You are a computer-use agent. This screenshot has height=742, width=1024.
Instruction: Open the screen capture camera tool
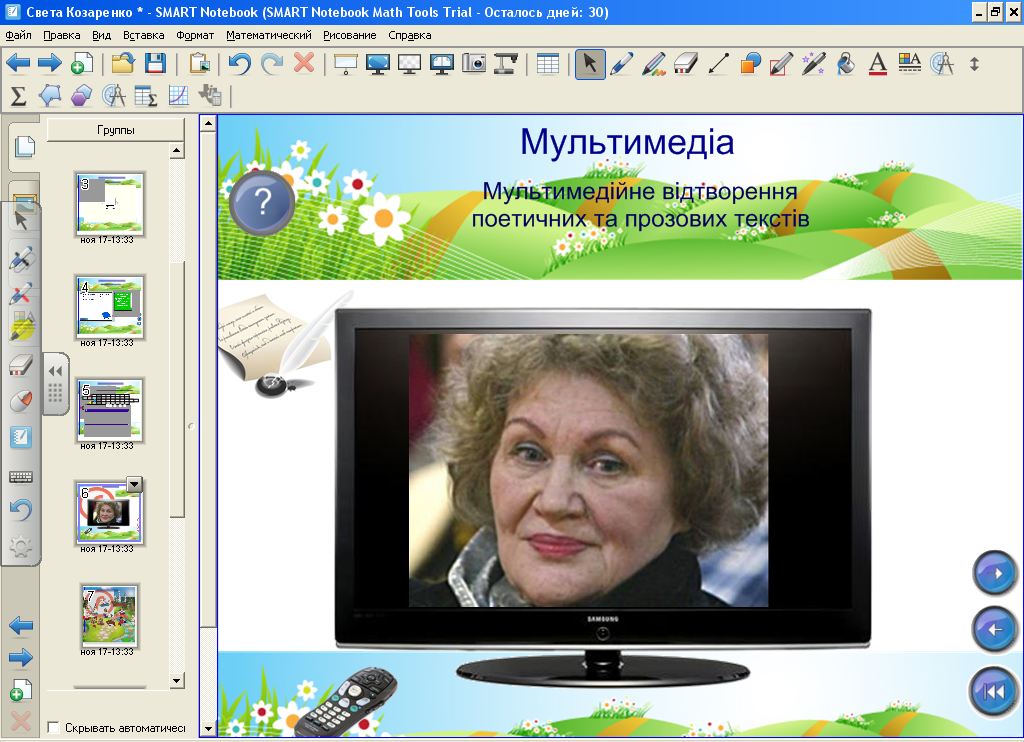(473, 64)
